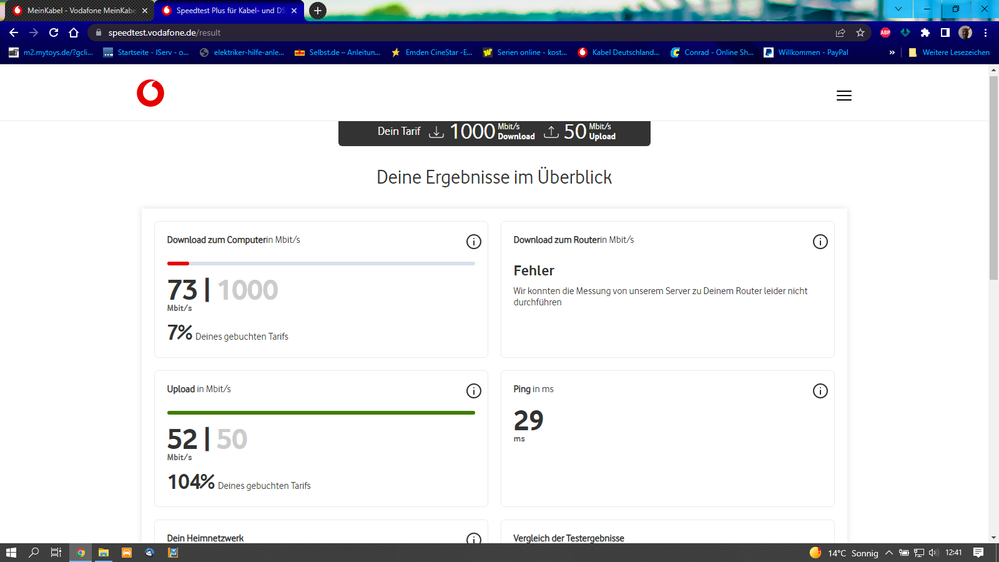Open a new browser tab
Viewport: 999px width, 562px height.
click(x=317, y=10)
